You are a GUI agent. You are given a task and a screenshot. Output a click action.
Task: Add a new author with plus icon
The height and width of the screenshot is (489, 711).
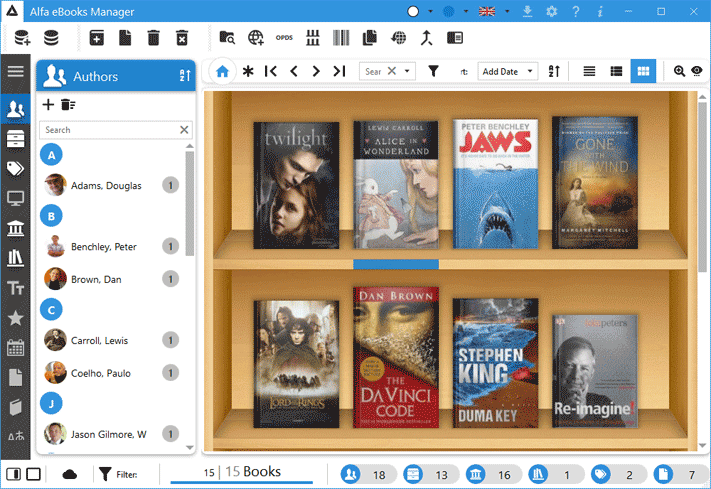tap(48, 104)
